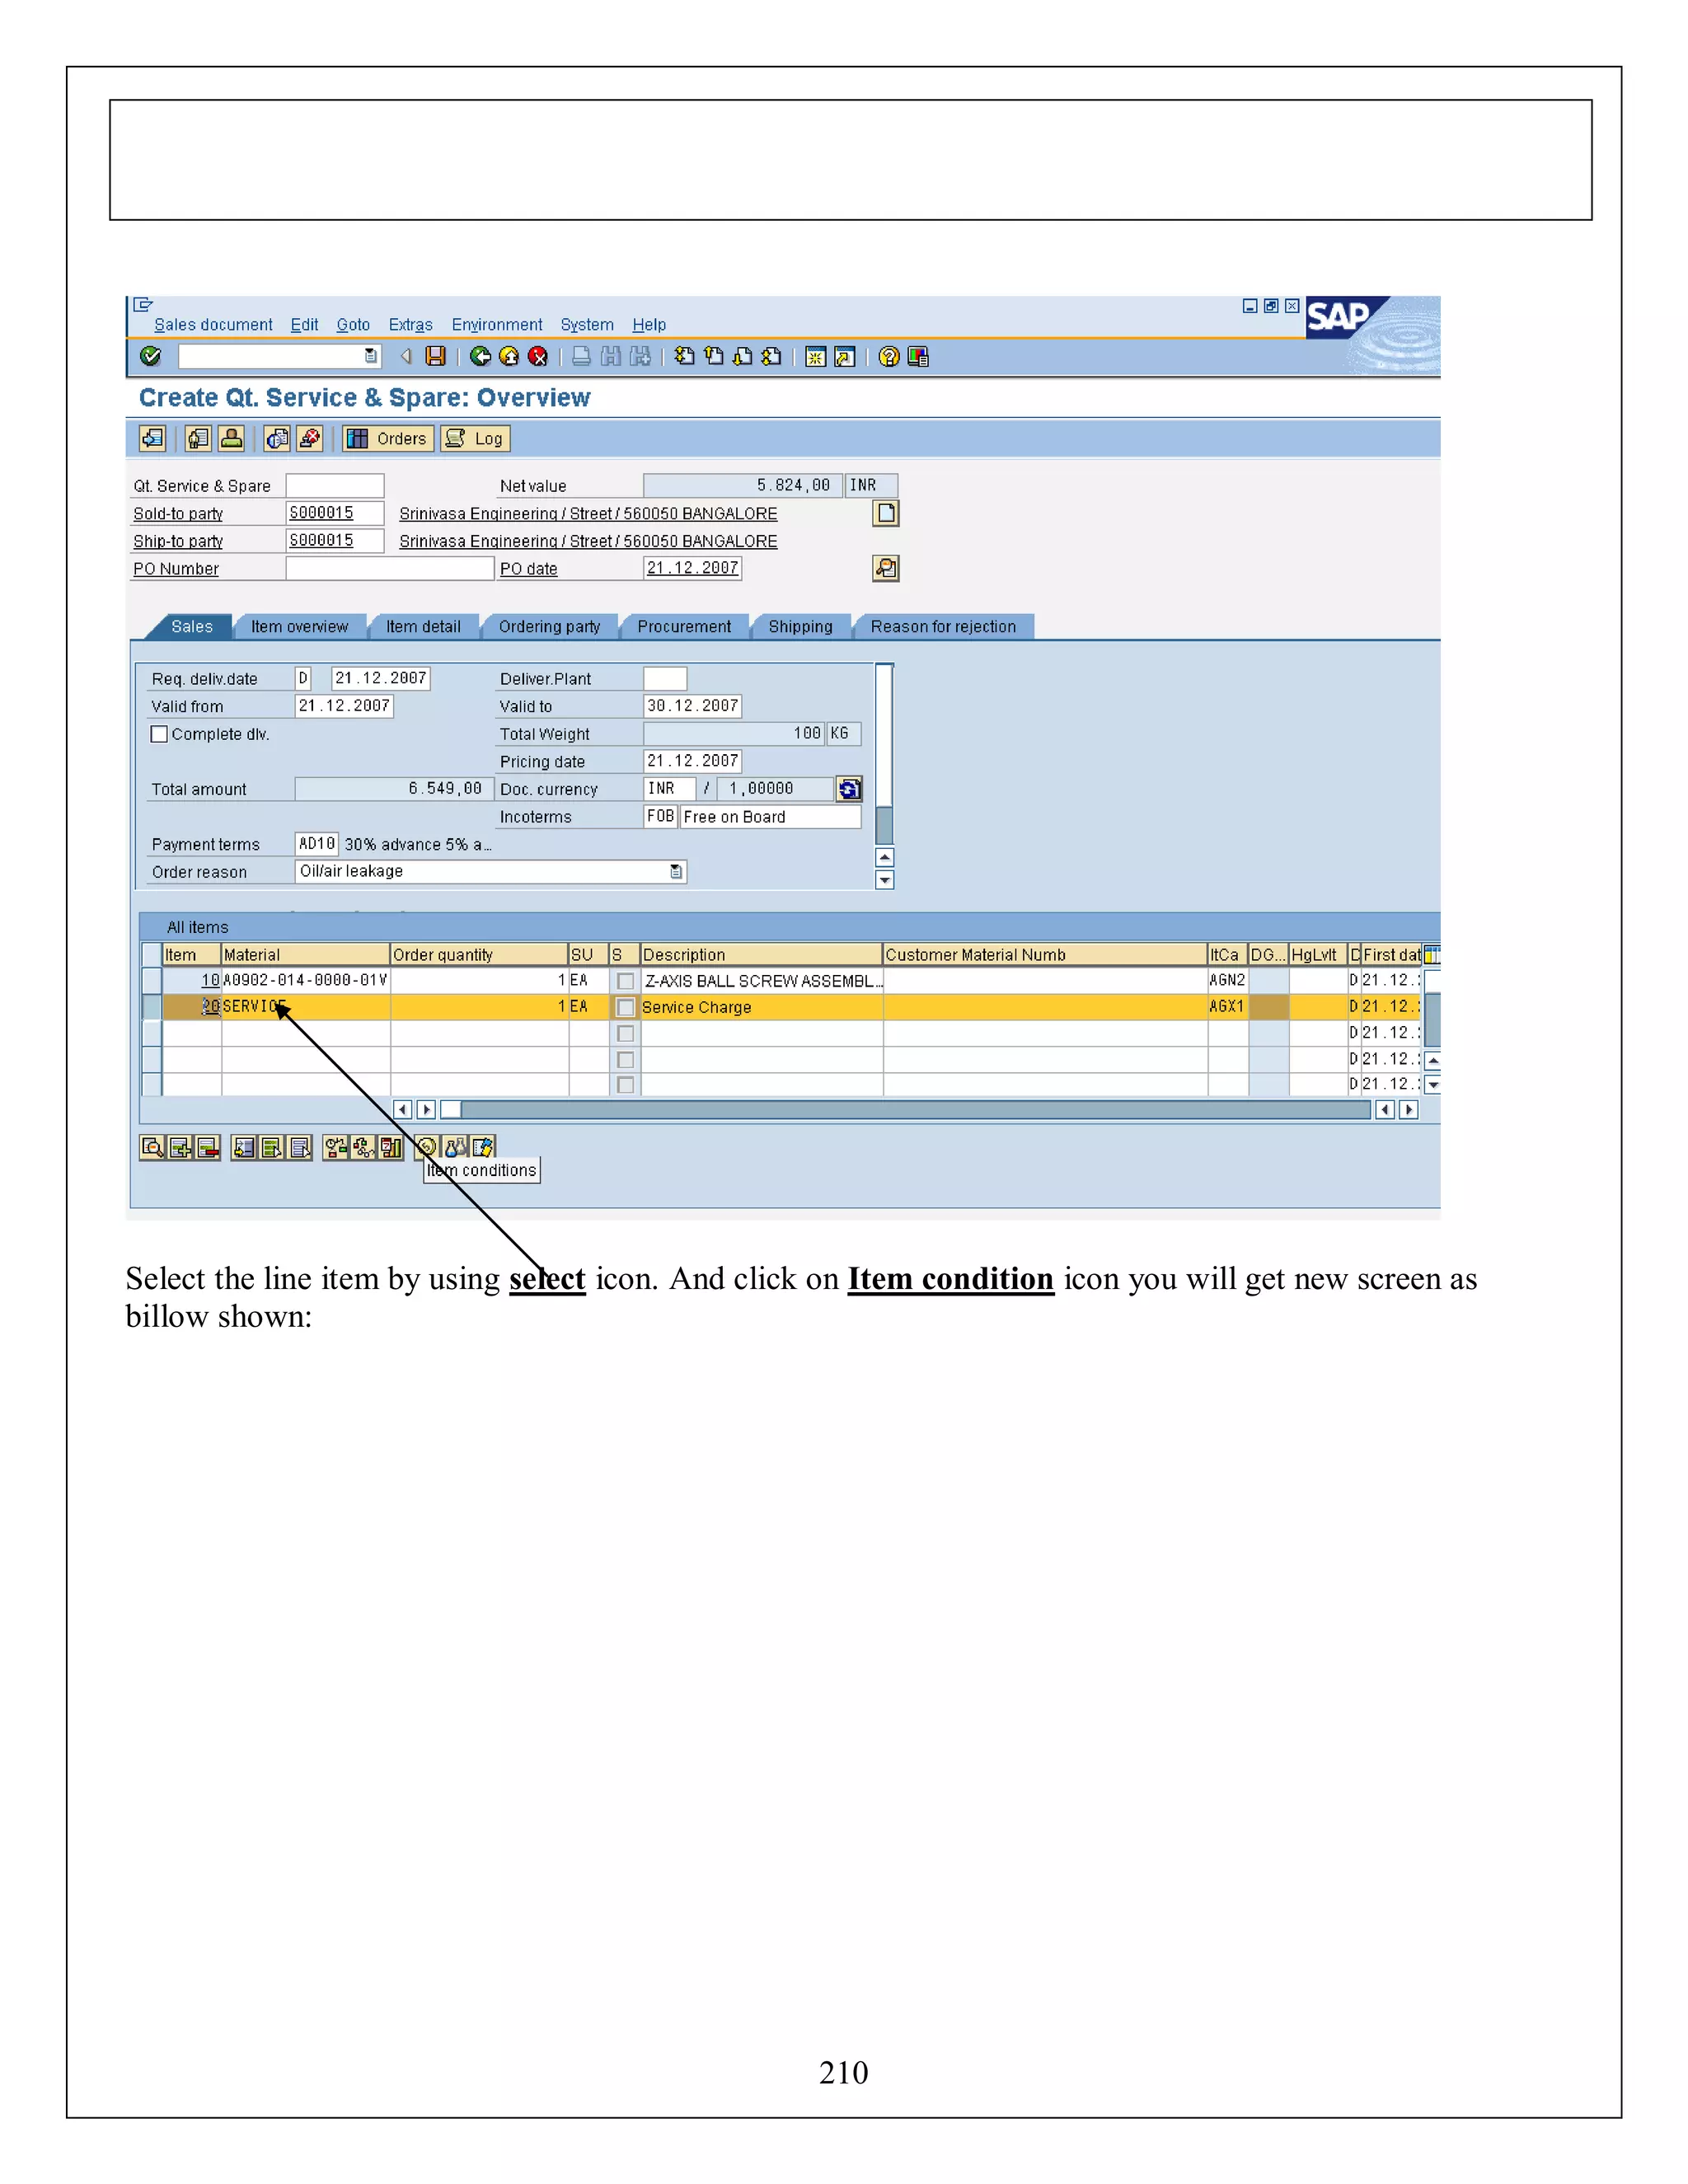Screen dimensions: 1688x2184
Task: Click the green Back arrow icon
Action: click(480, 356)
